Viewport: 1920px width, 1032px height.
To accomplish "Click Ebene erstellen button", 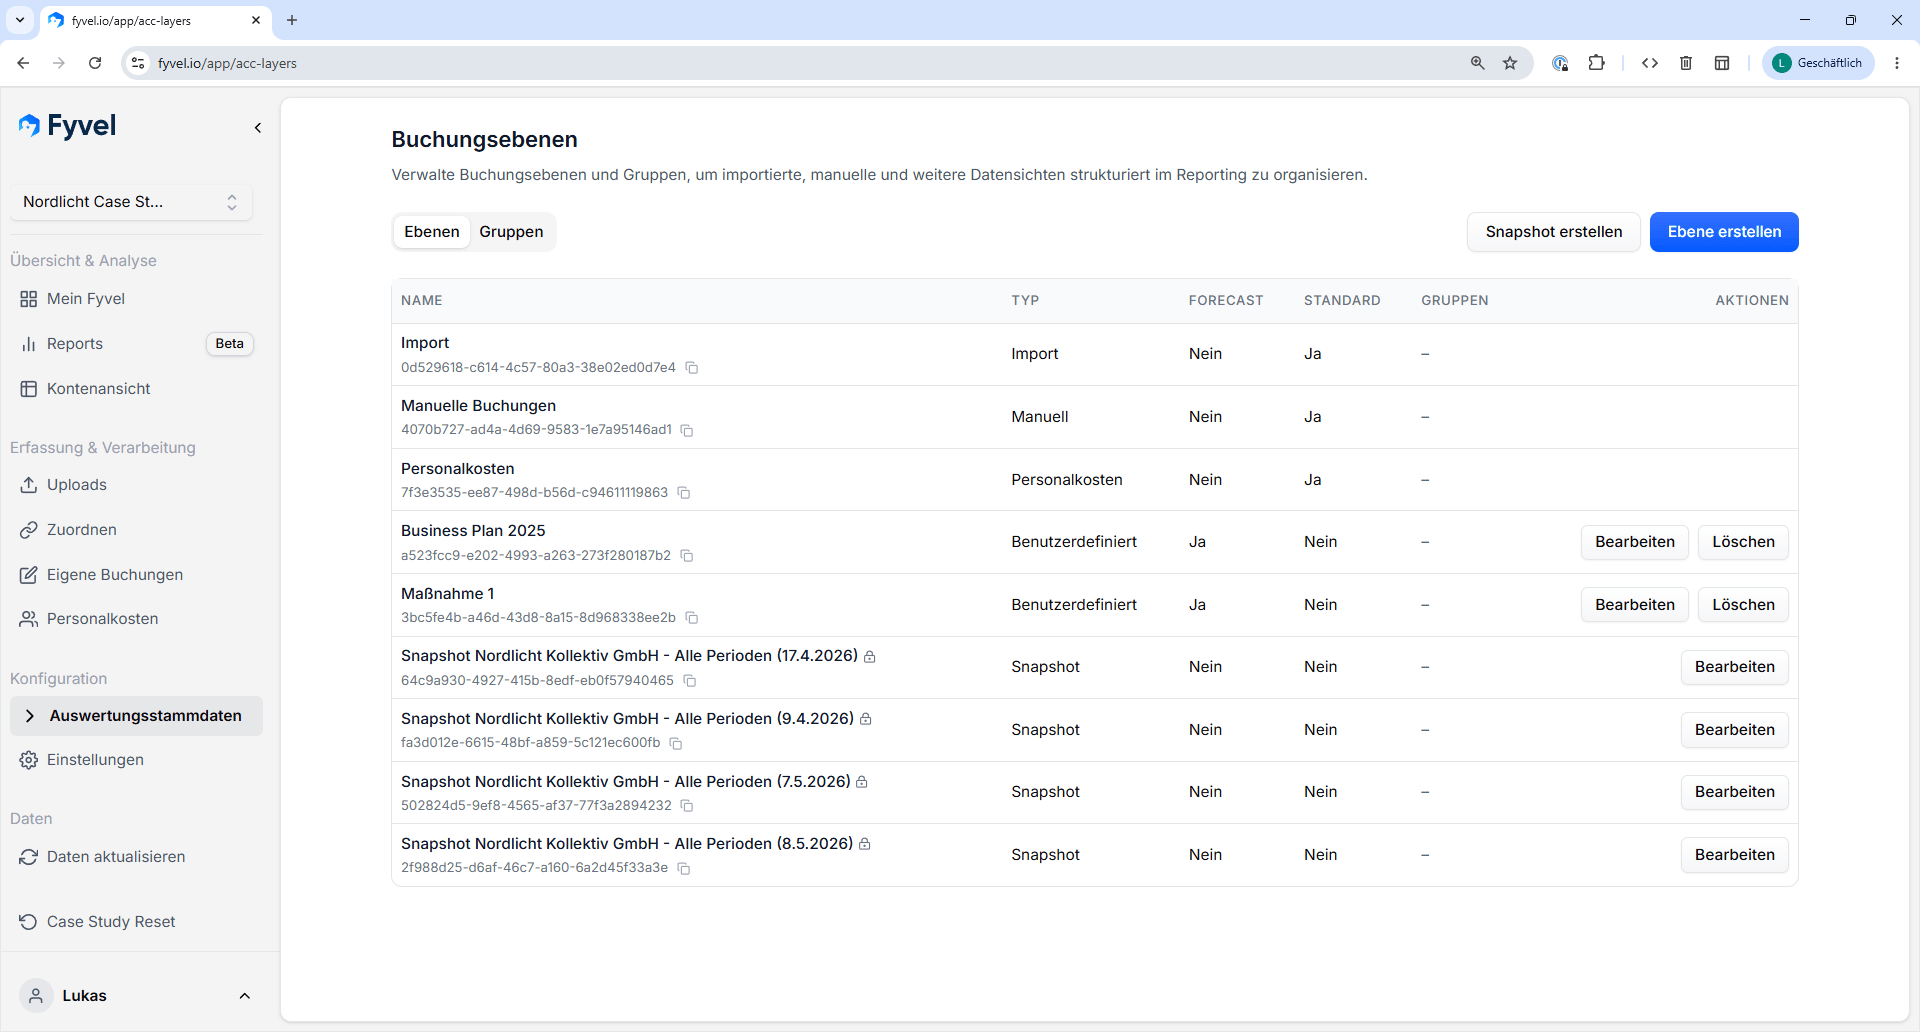I will tap(1724, 232).
